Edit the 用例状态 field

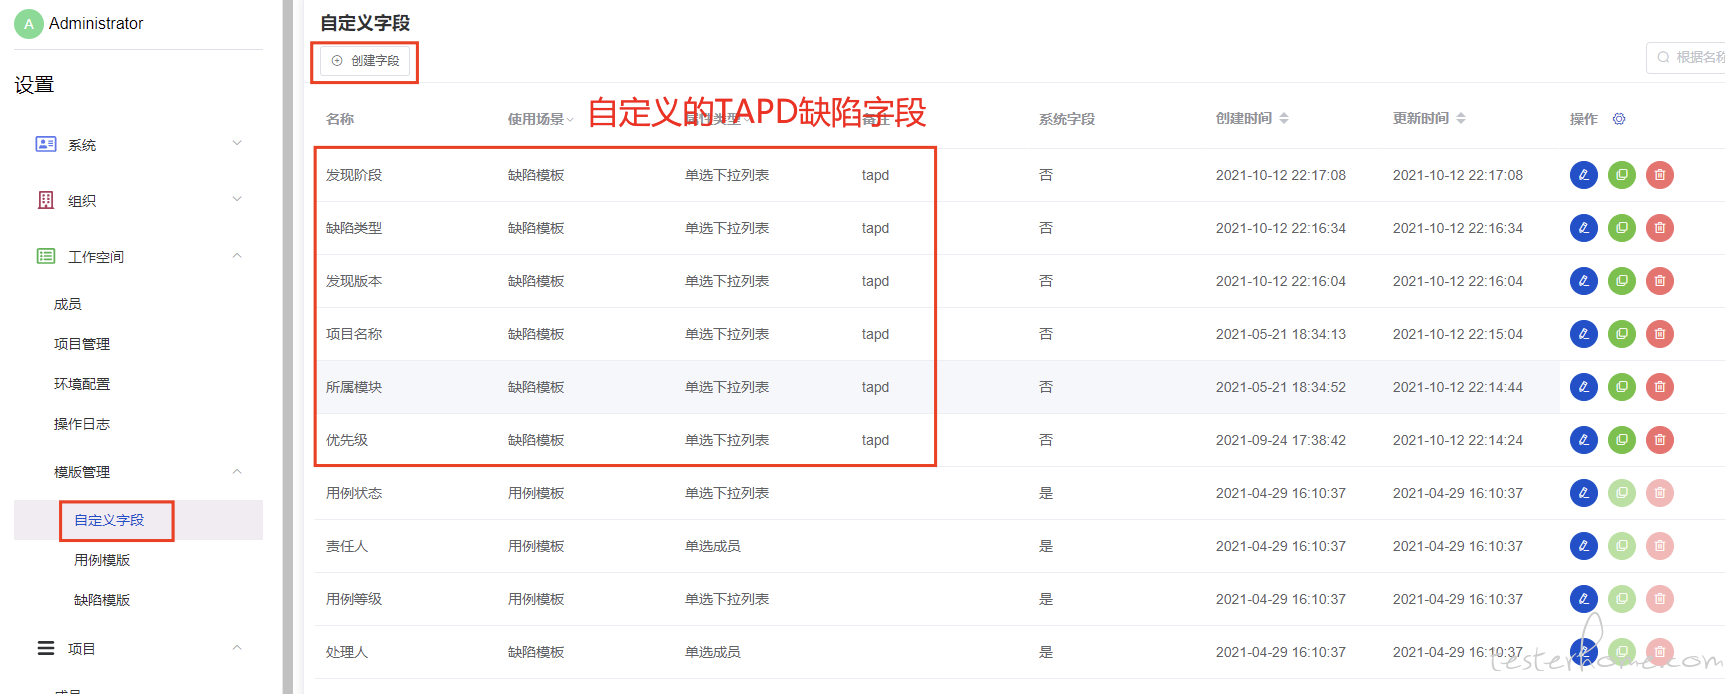click(1583, 493)
